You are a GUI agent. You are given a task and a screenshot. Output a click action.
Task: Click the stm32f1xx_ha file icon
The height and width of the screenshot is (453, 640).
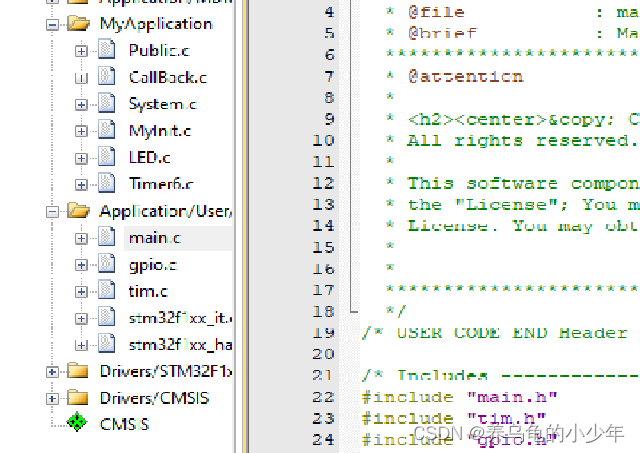pos(107,344)
